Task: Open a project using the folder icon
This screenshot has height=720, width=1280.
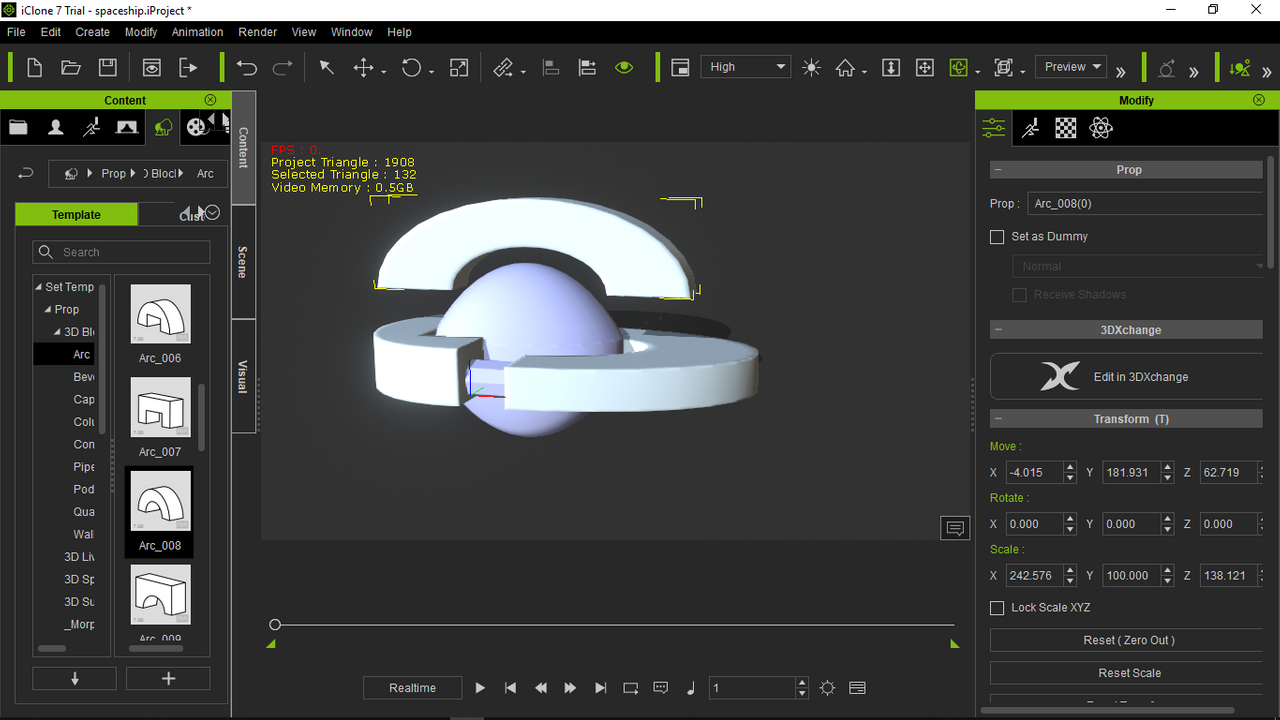Action: click(71, 68)
